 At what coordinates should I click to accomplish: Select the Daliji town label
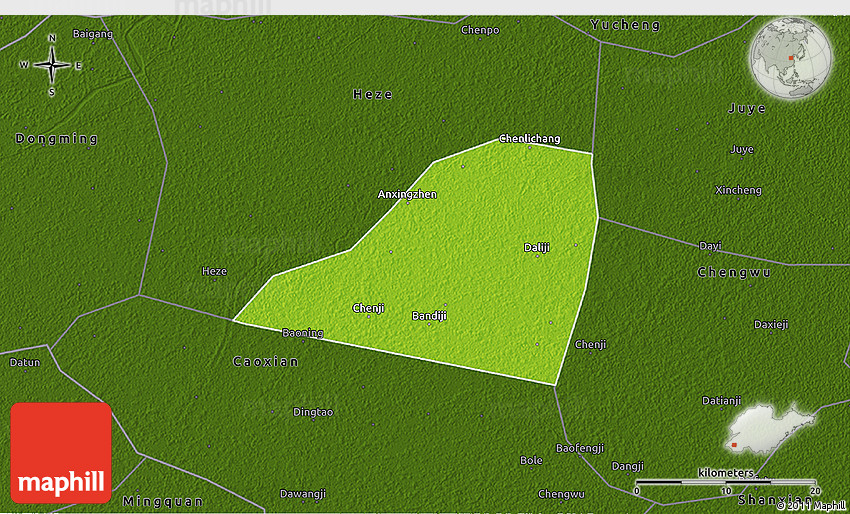537,247
